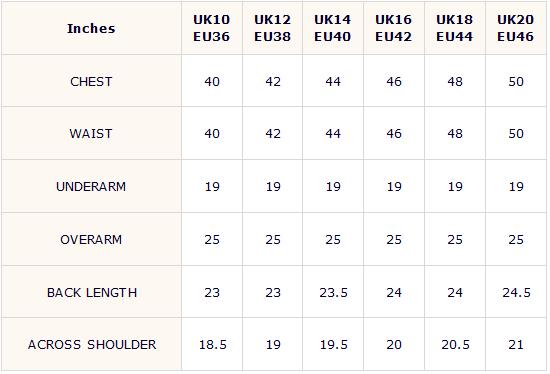The width and height of the screenshot is (550, 374).
Task: Select the UK18 EU44 column header
Action: pyautogui.click(x=455, y=28)
